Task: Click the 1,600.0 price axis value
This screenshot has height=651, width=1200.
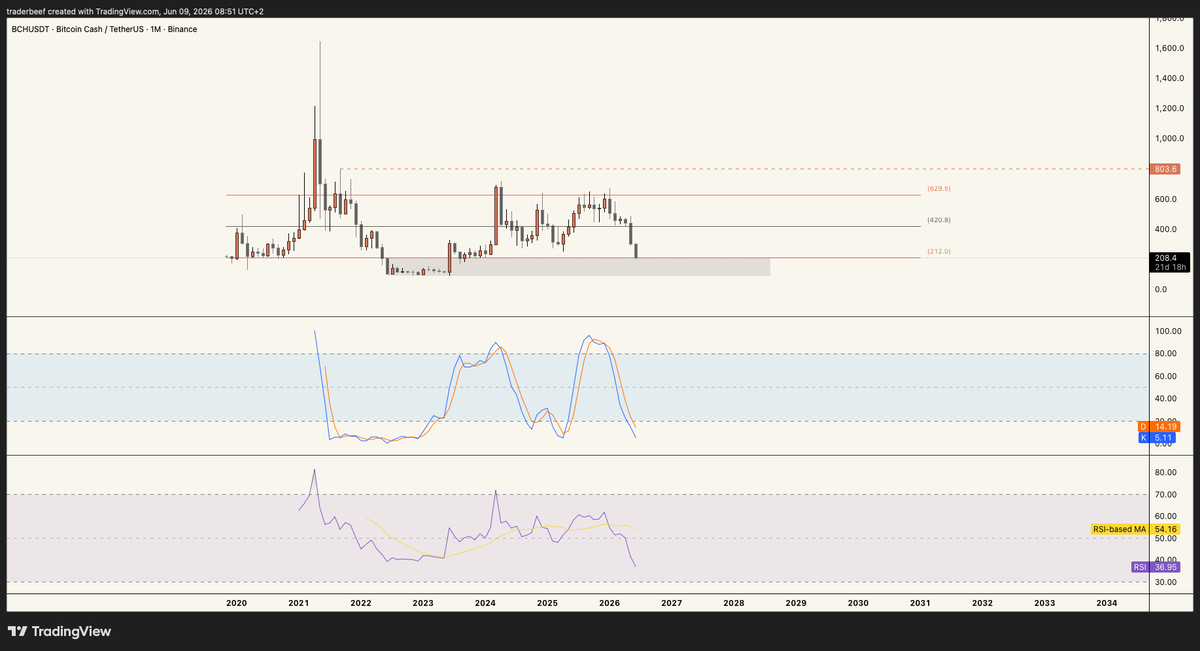Action: click(x=1169, y=48)
